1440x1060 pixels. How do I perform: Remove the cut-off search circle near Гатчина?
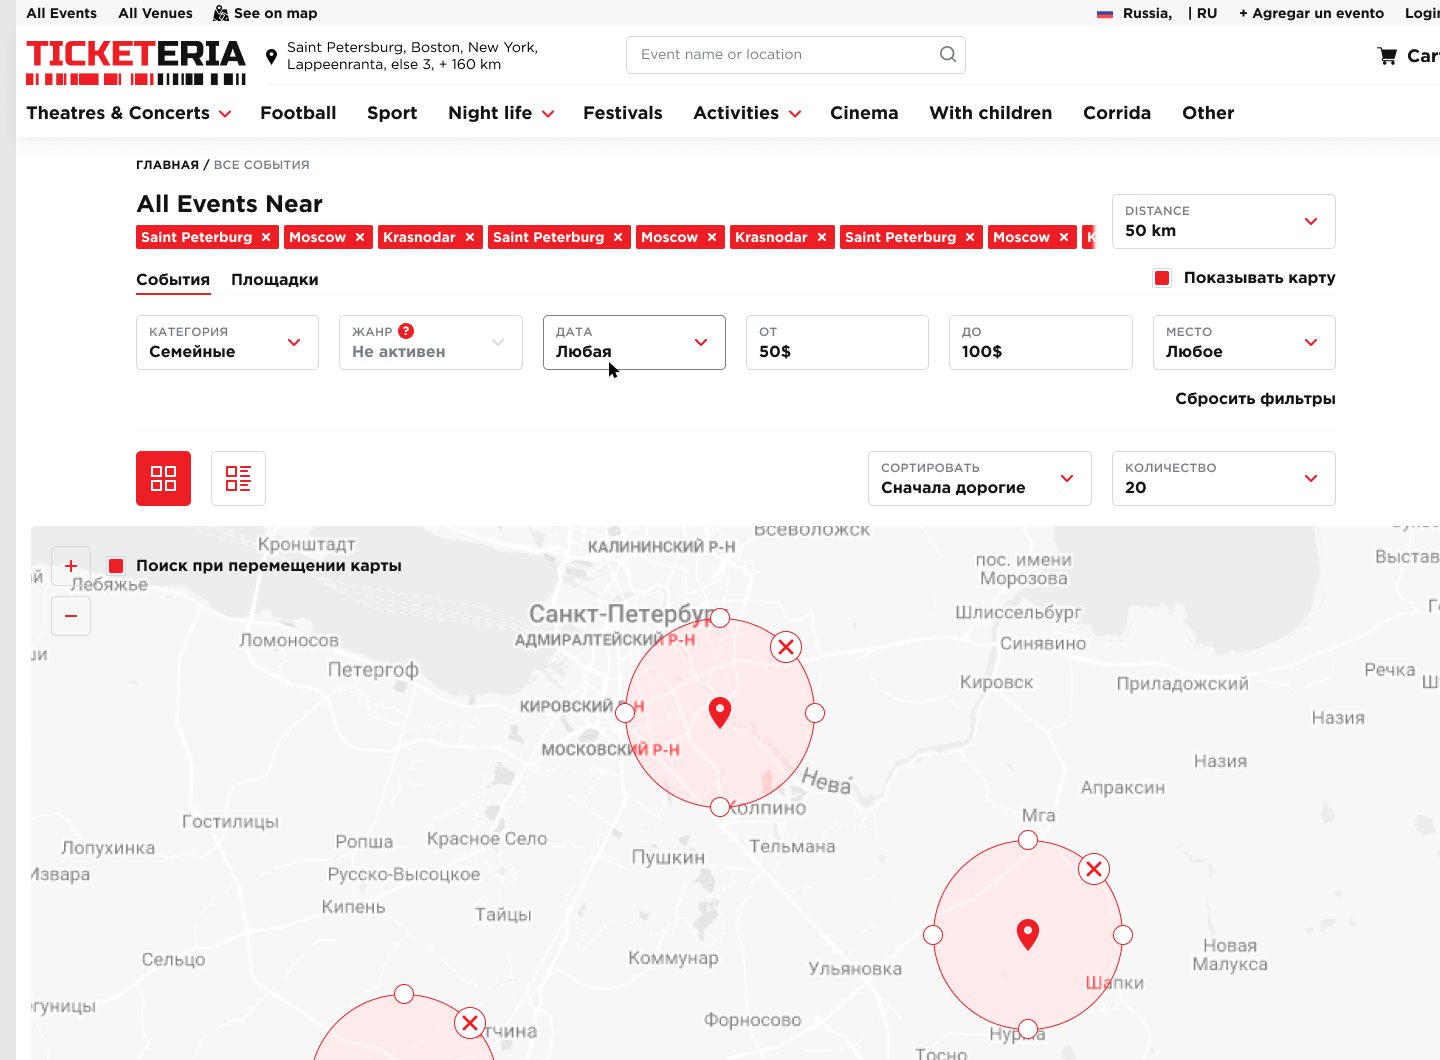(x=470, y=1023)
